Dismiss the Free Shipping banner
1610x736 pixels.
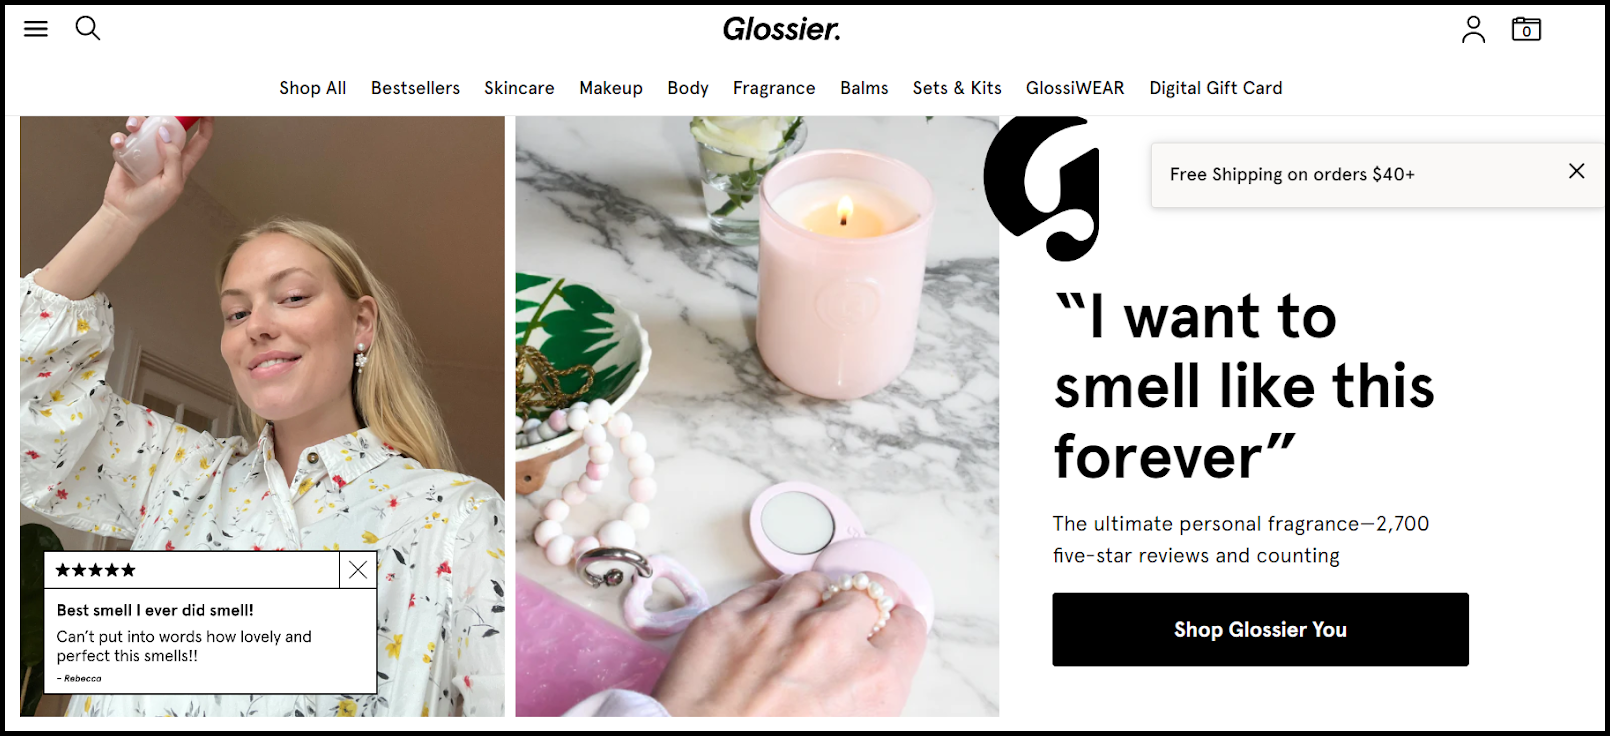click(x=1576, y=171)
